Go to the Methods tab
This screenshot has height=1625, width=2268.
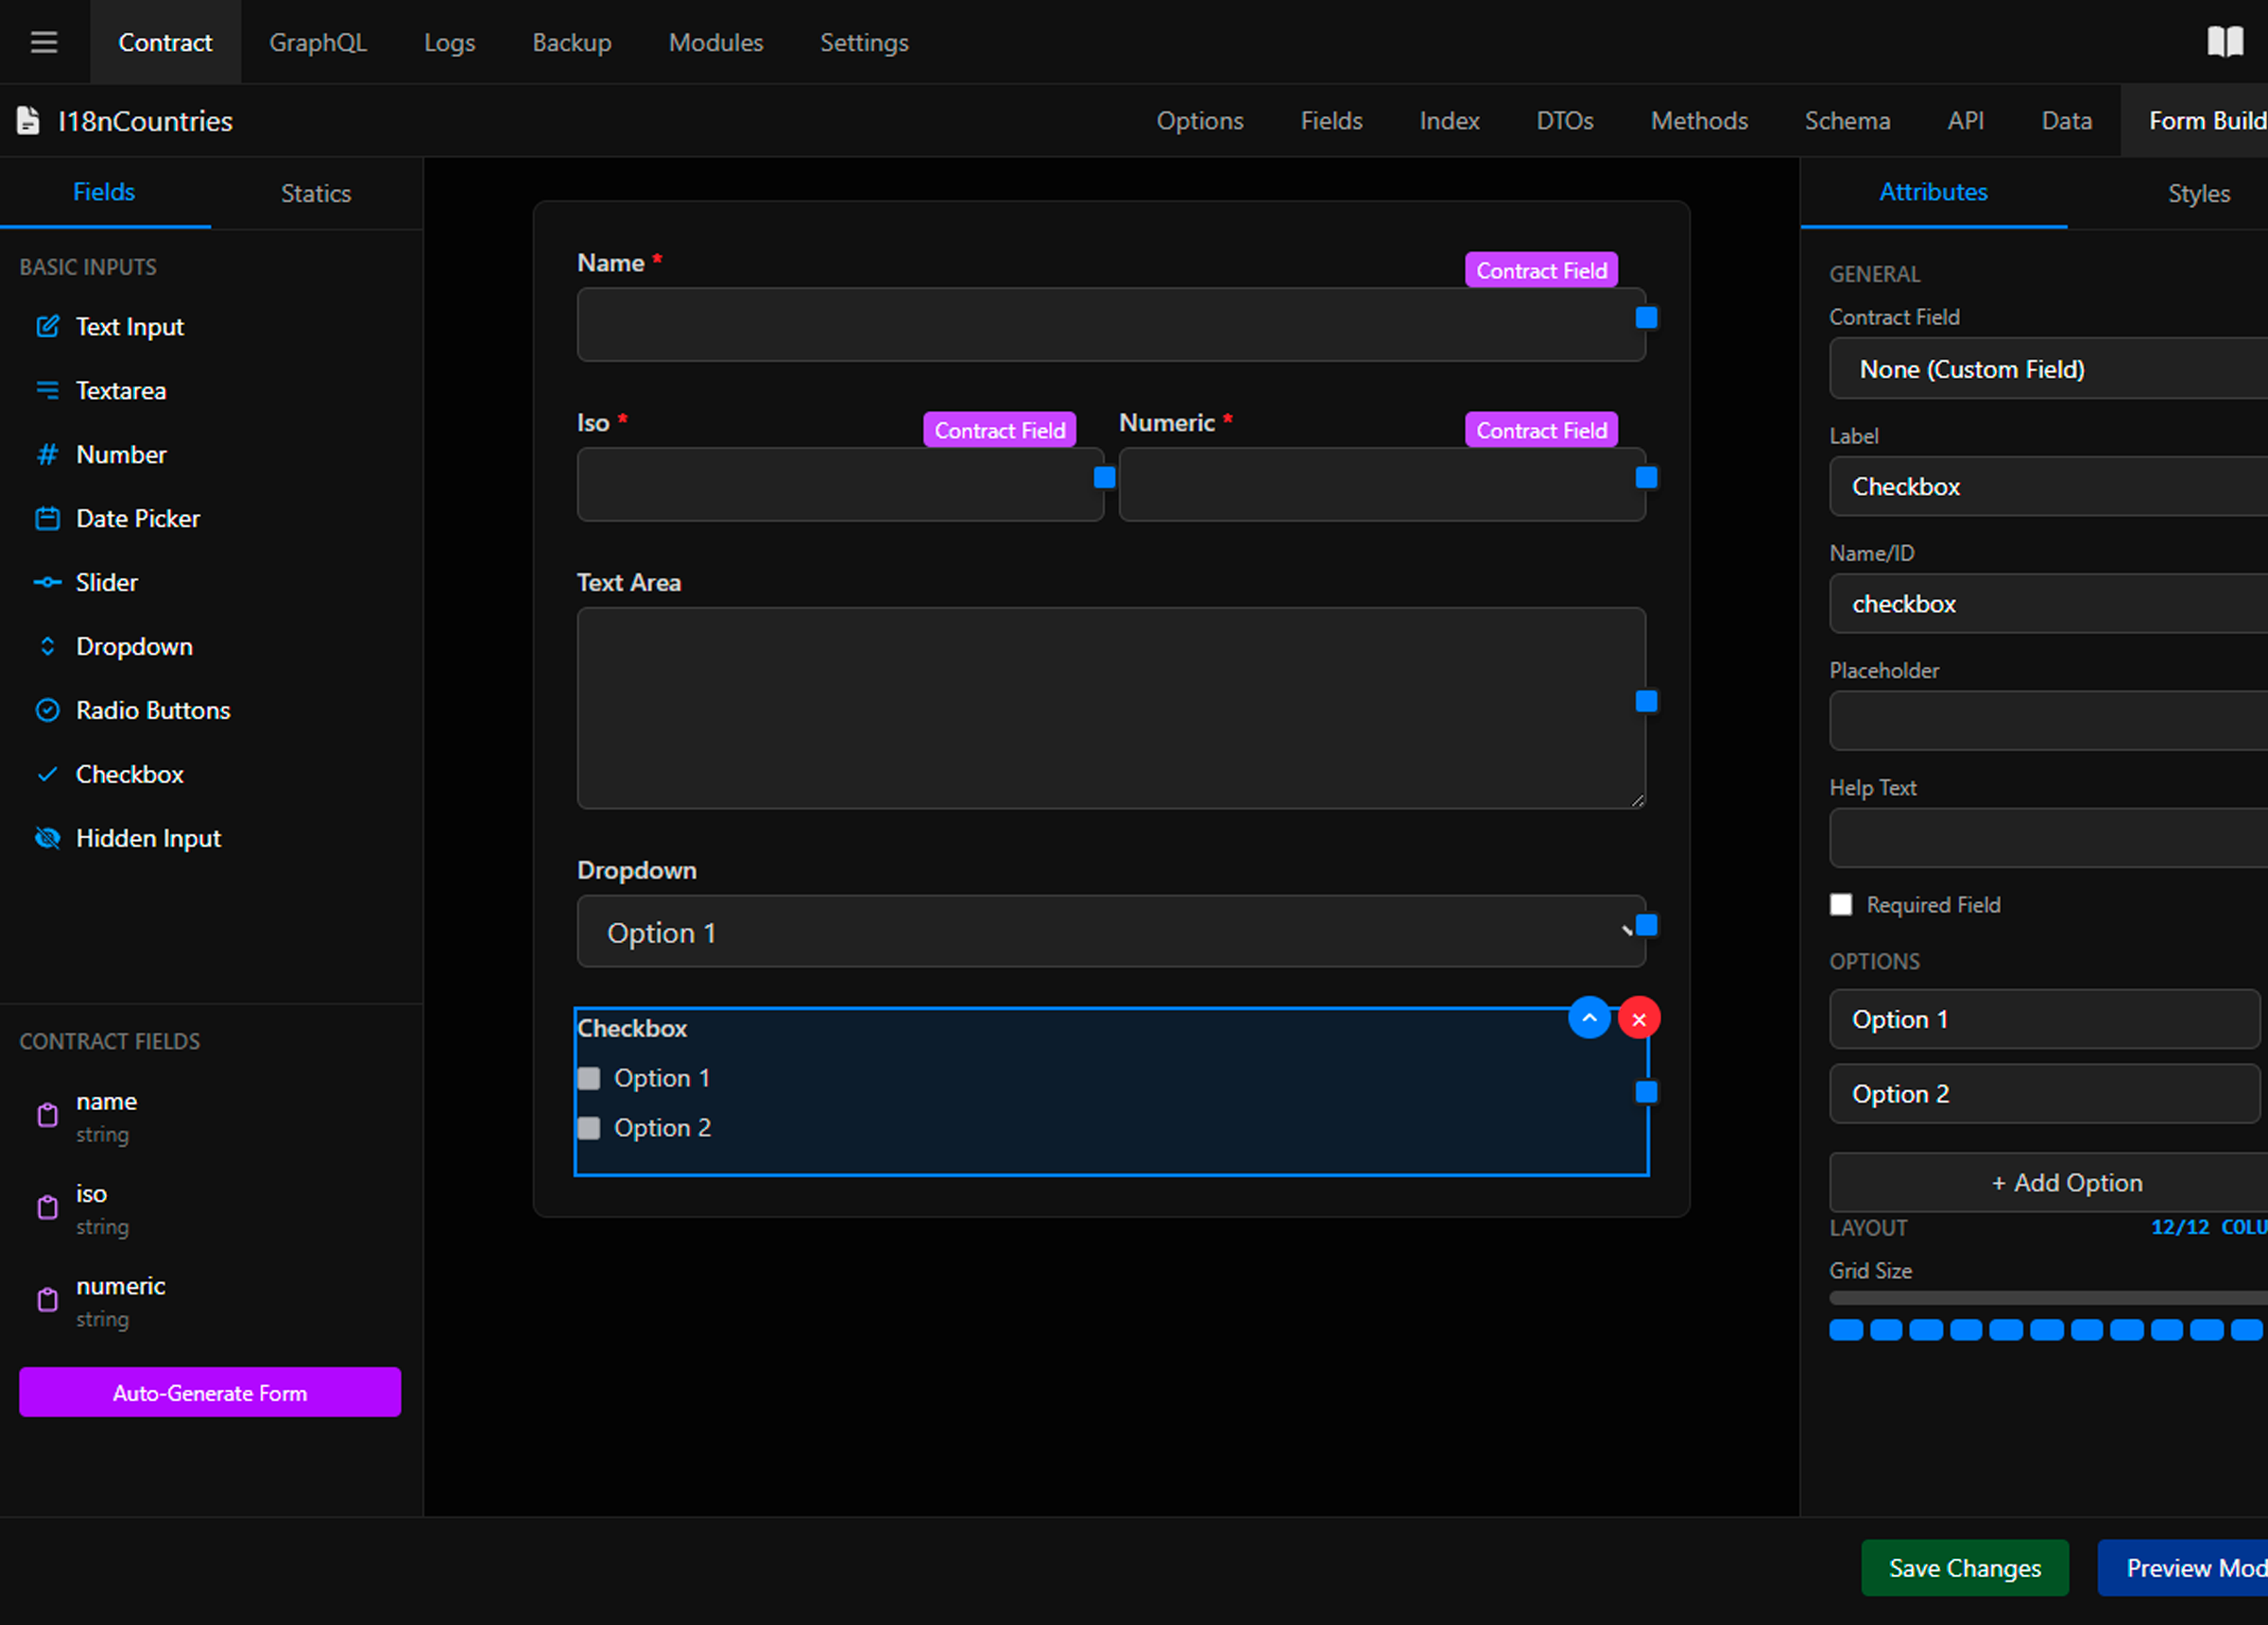(x=1699, y=121)
